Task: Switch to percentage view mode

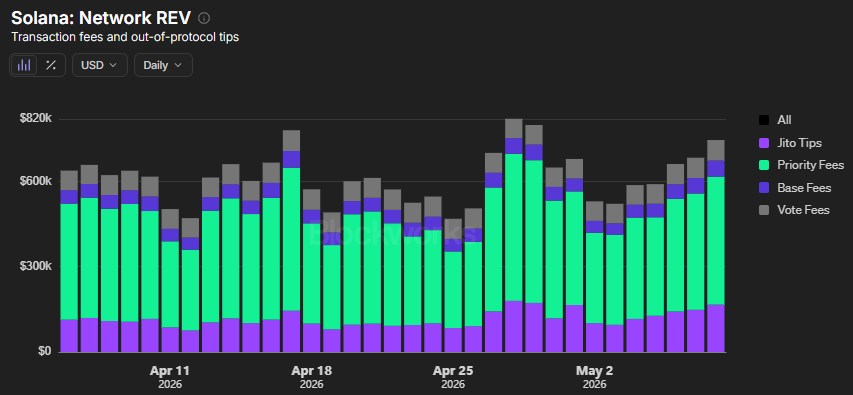Action: (51, 65)
